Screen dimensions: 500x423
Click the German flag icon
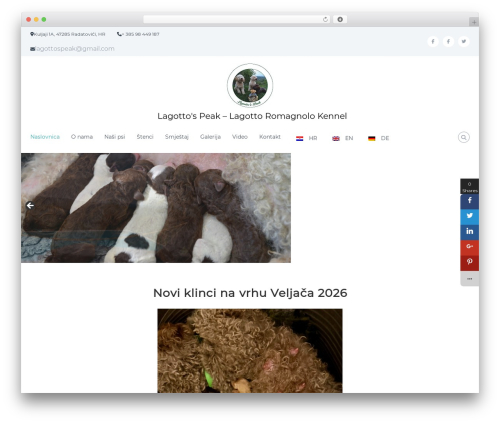[x=372, y=138]
